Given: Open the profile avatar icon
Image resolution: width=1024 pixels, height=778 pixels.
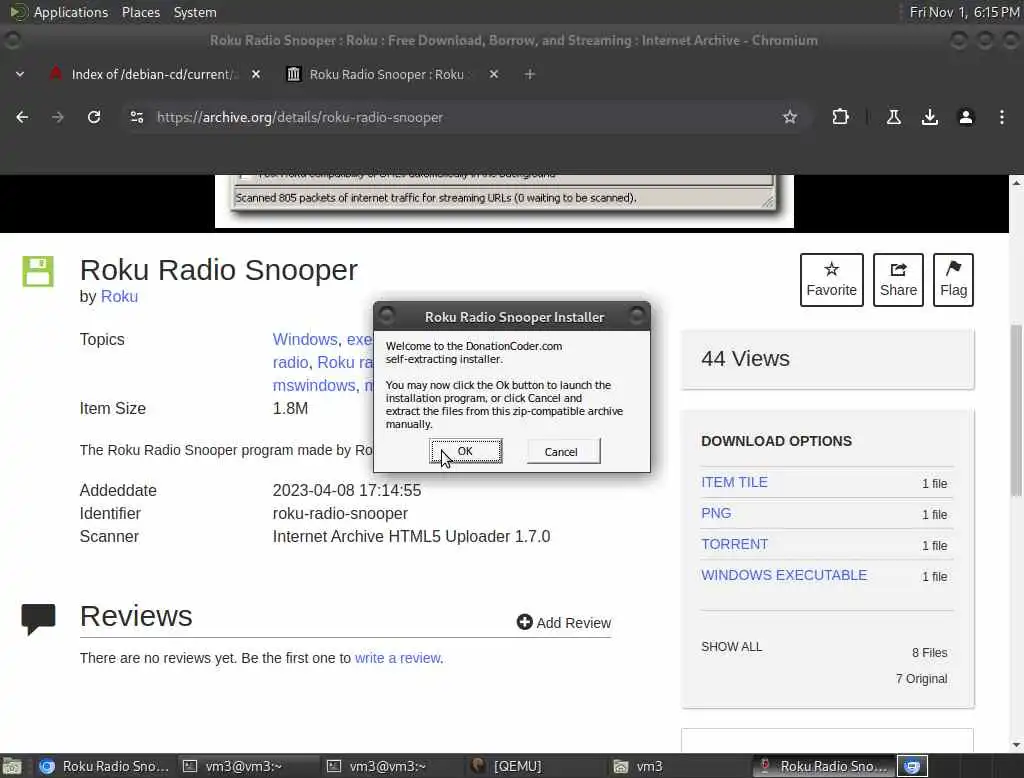Looking at the screenshot, I should pos(965,118).
